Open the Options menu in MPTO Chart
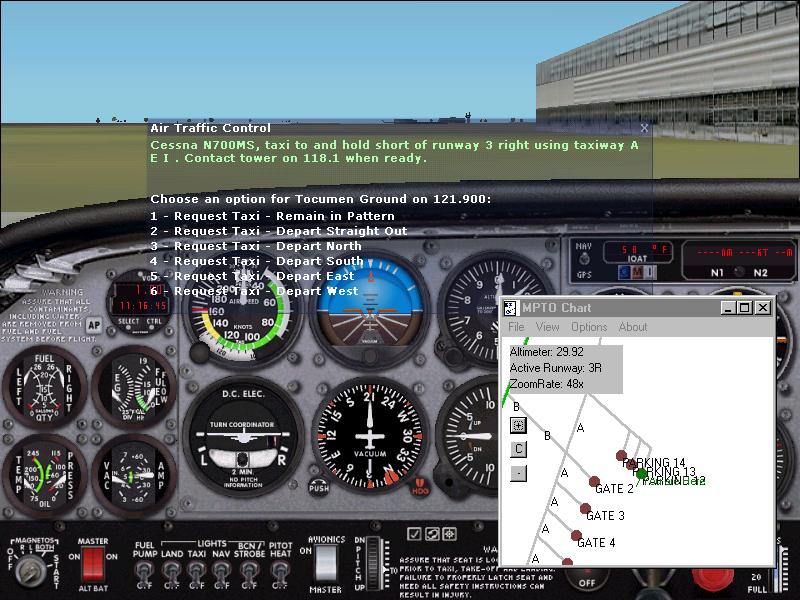The image size is (800, 600). coord(589,327)
